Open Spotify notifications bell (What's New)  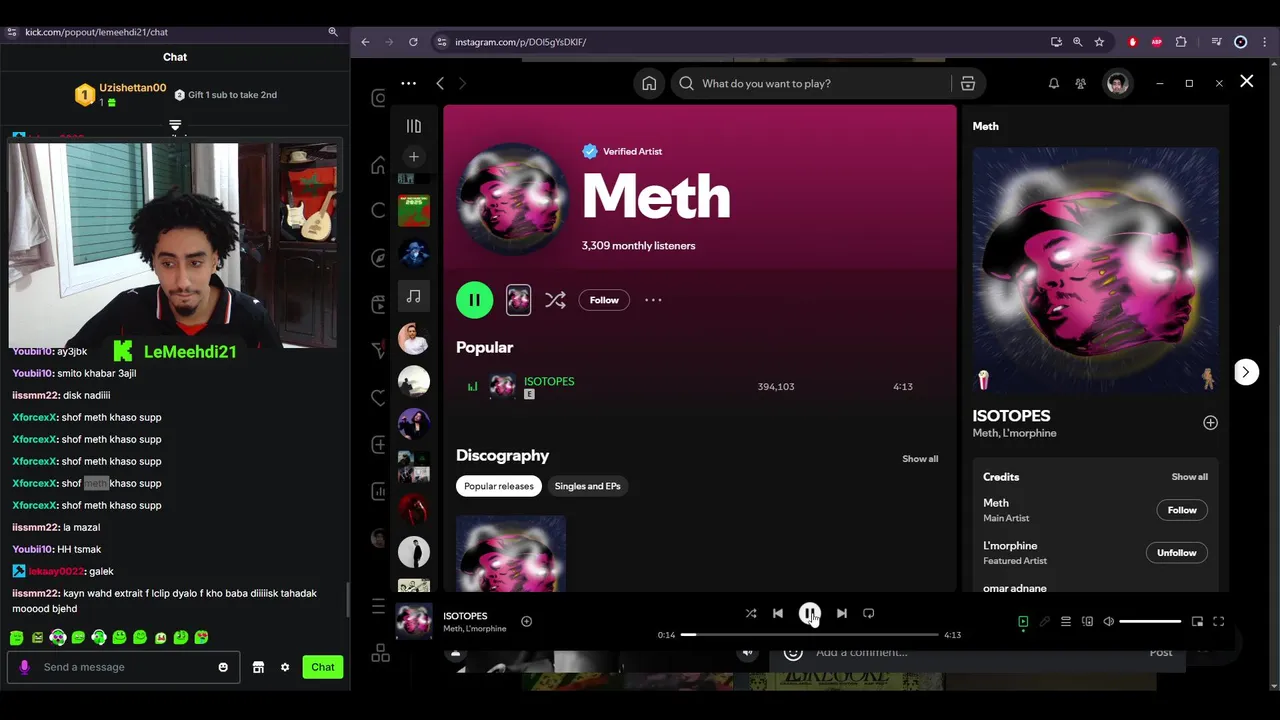[1053, 84]
